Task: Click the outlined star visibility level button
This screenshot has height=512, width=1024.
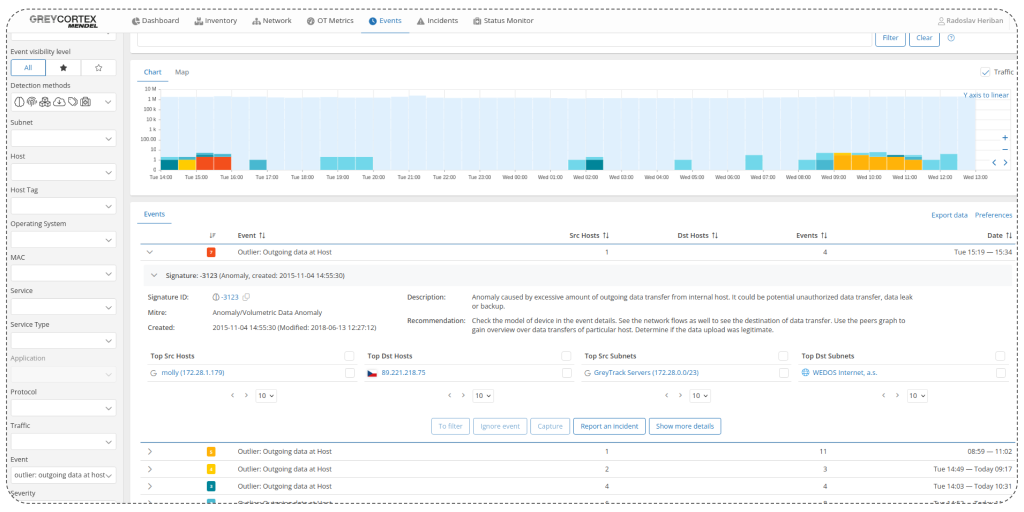Action: 98,68
